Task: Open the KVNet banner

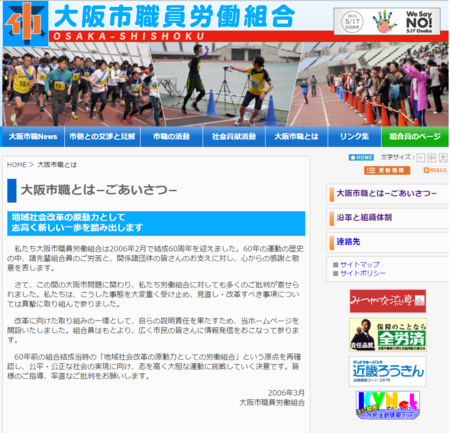Action: click(x=388, y=405)
